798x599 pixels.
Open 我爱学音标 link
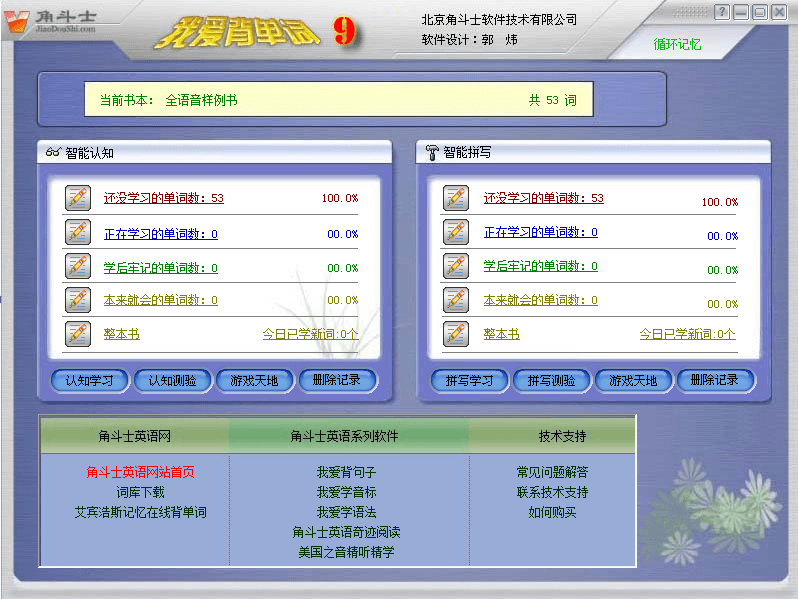346,492
